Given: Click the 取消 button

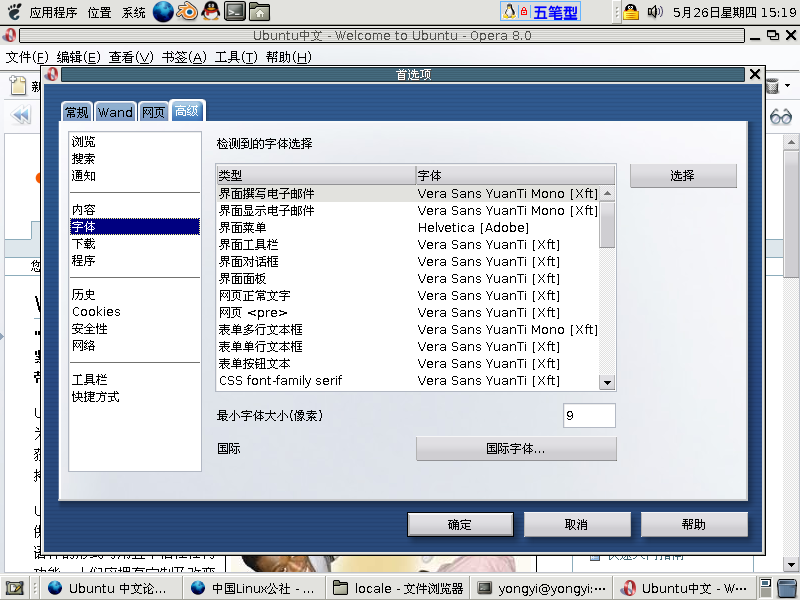Looking at the screenshot, I should [x=577, y=524].
